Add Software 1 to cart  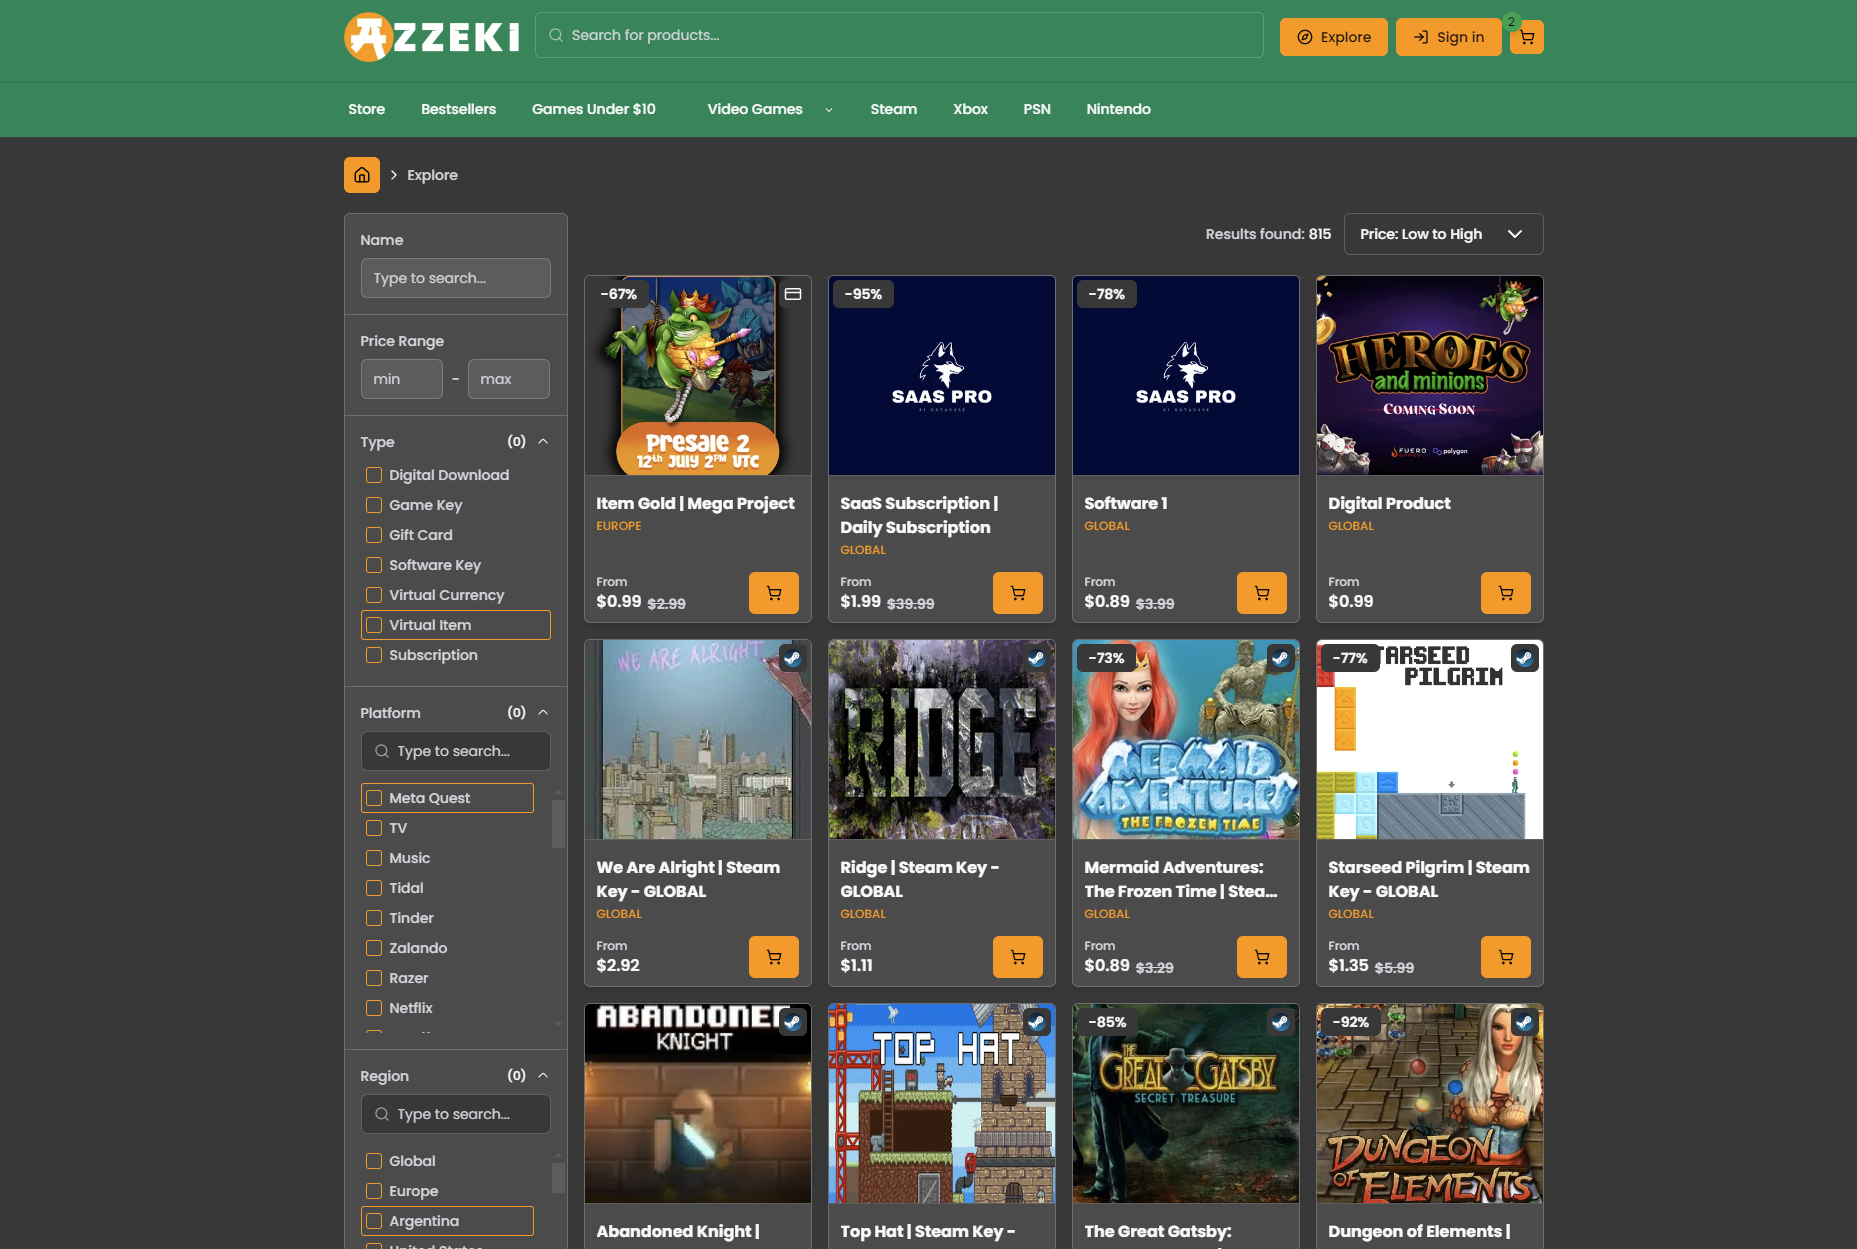pyautogui.click(x=1262, y=593)
